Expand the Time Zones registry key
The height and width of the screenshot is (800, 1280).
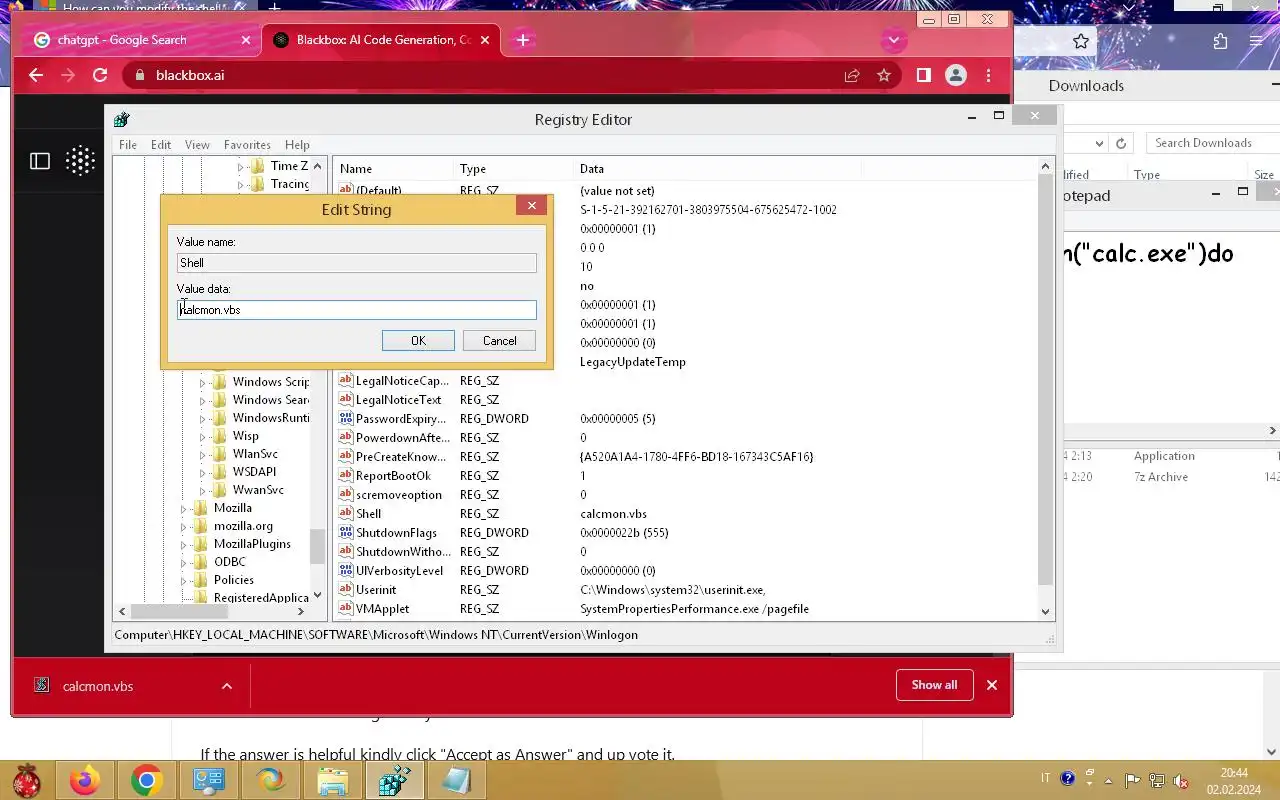[241, 167]
